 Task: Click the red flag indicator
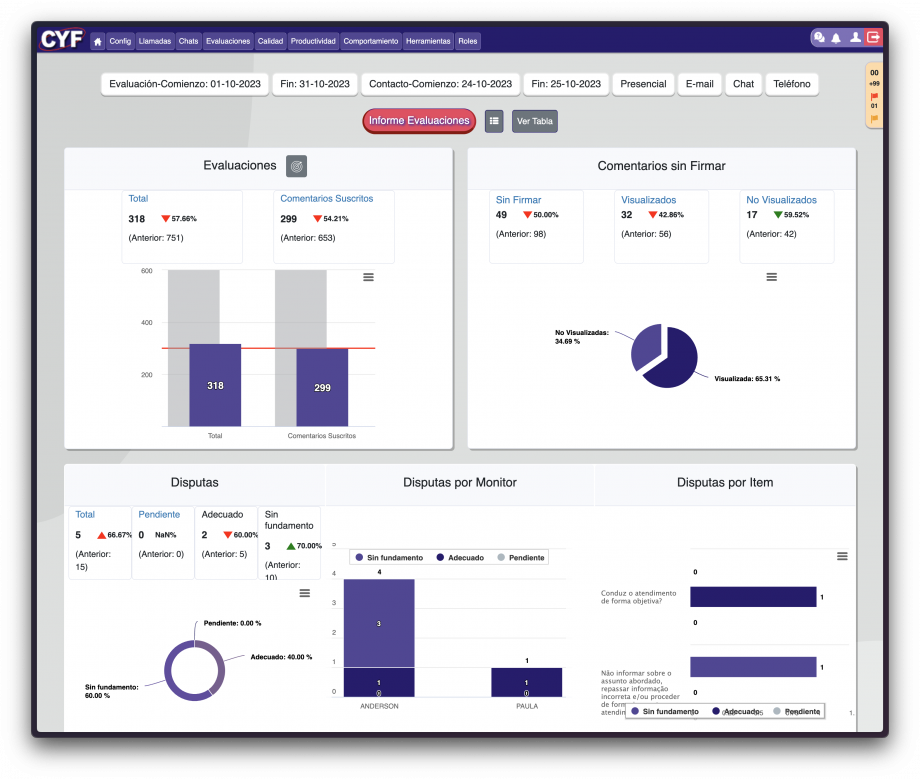pos(874,96)
